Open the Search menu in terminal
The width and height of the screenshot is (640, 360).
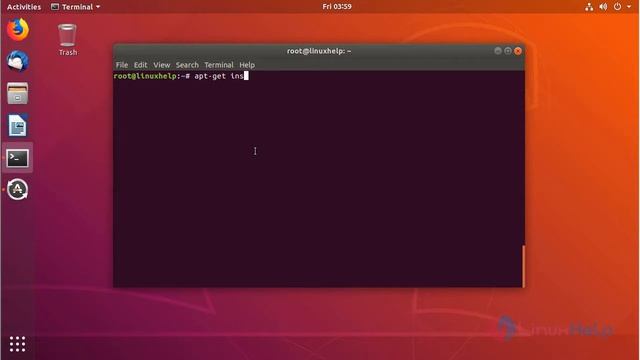click(187, 65)
